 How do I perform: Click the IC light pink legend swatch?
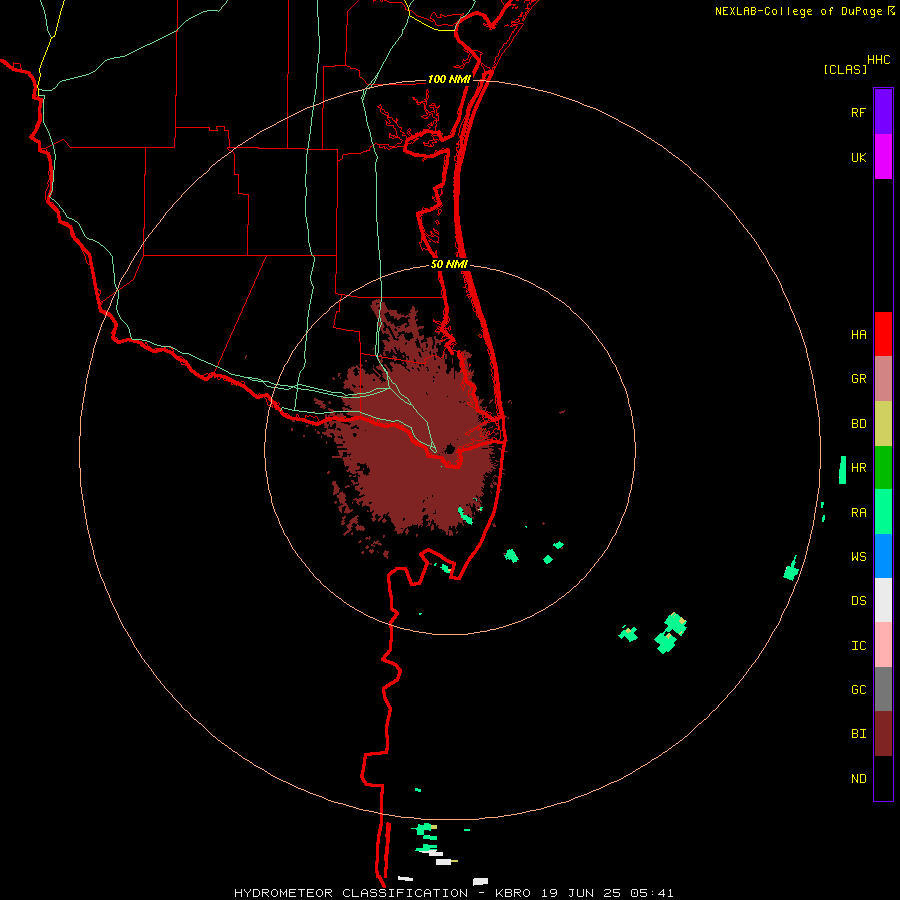tap(883, 645)
